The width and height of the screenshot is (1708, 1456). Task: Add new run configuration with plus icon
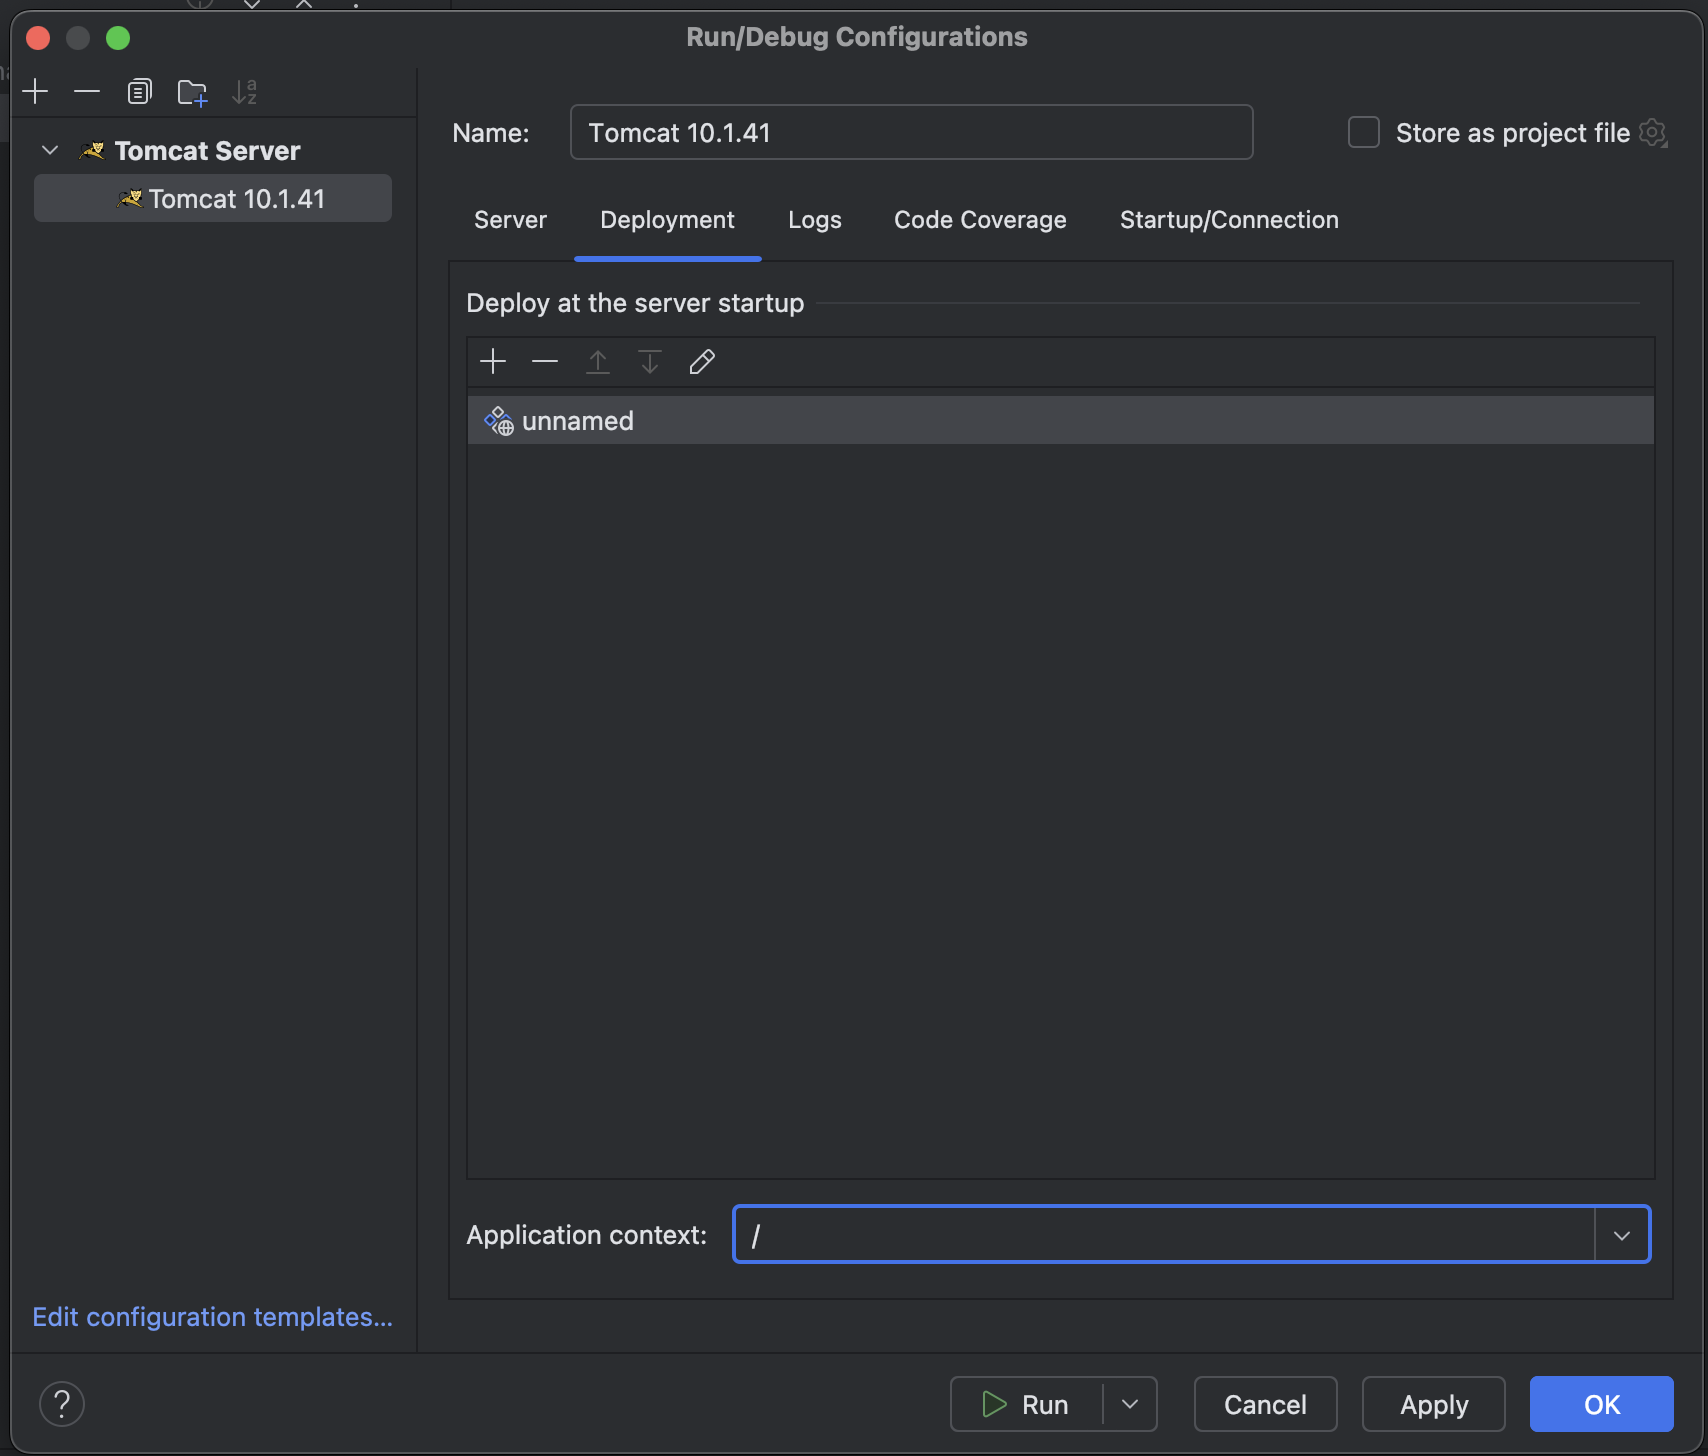[x=35, y=92]
